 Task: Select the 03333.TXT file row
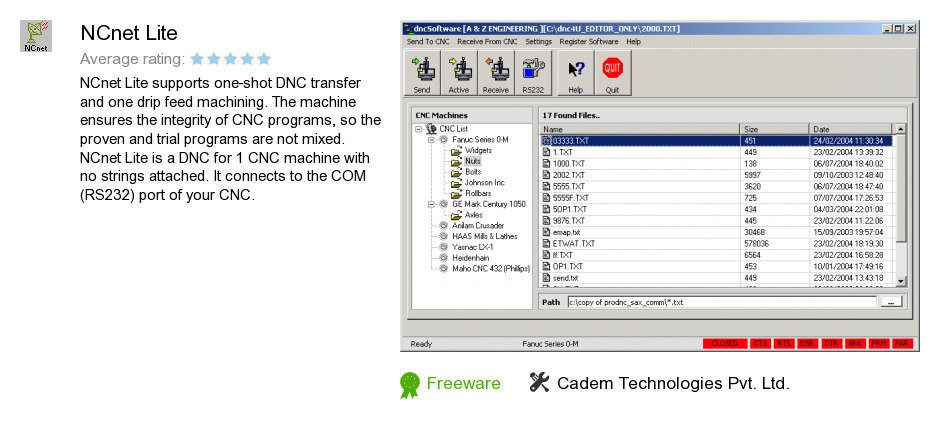[x=716, y=141]
